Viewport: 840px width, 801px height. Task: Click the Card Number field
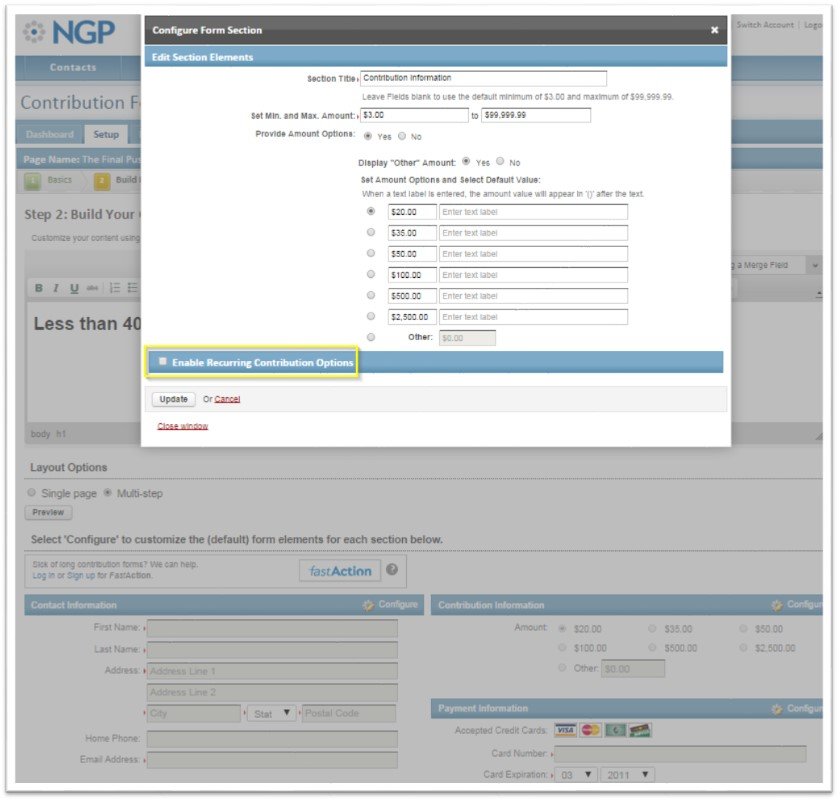[680, 754]
